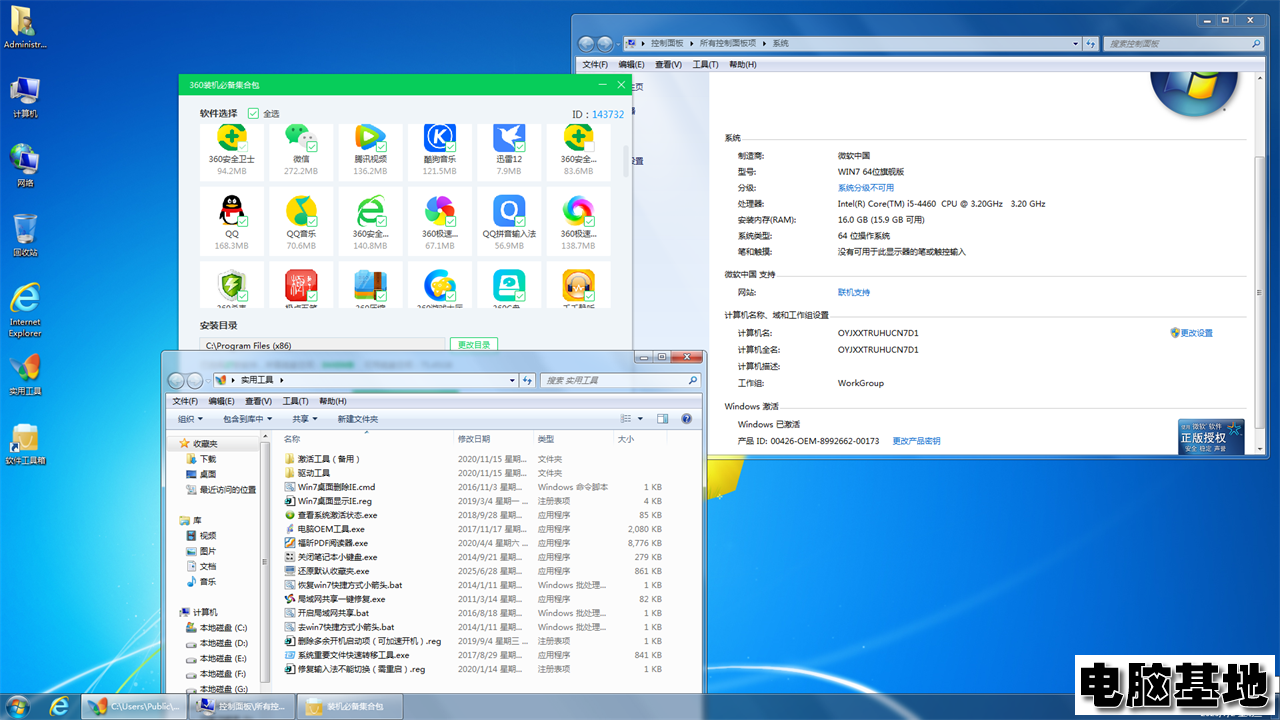Uncheck the 94.2MB 360安全卫士 checkbox

(x=243, y=146)
